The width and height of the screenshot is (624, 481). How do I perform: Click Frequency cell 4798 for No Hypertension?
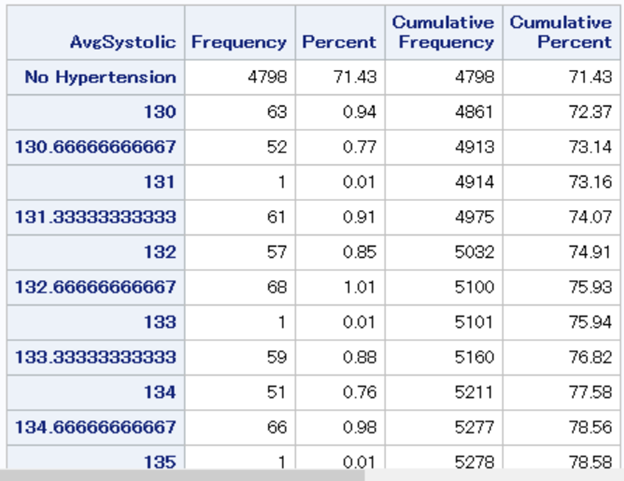pos(267,77)
